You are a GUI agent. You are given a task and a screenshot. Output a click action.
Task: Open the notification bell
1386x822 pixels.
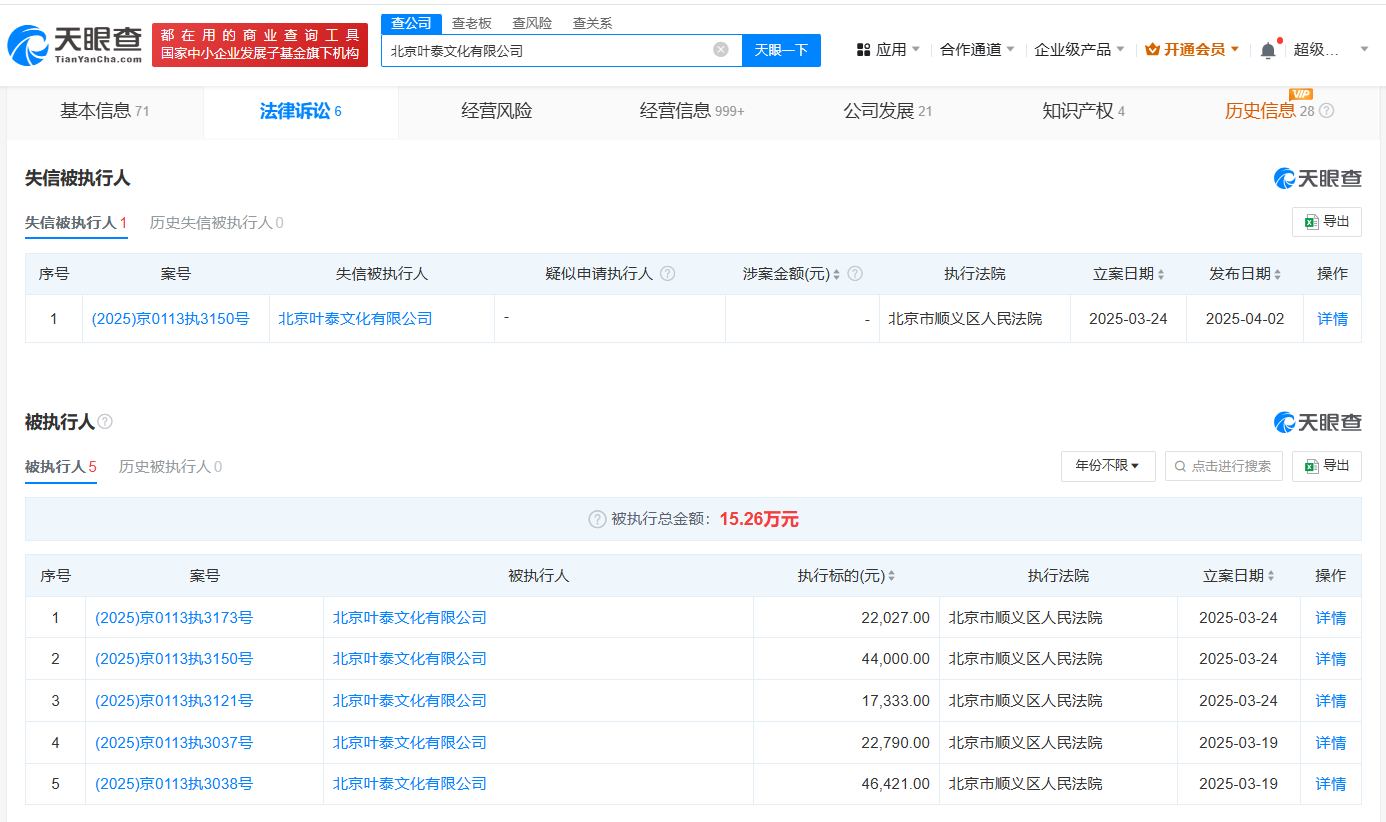tap(1268, 50)
